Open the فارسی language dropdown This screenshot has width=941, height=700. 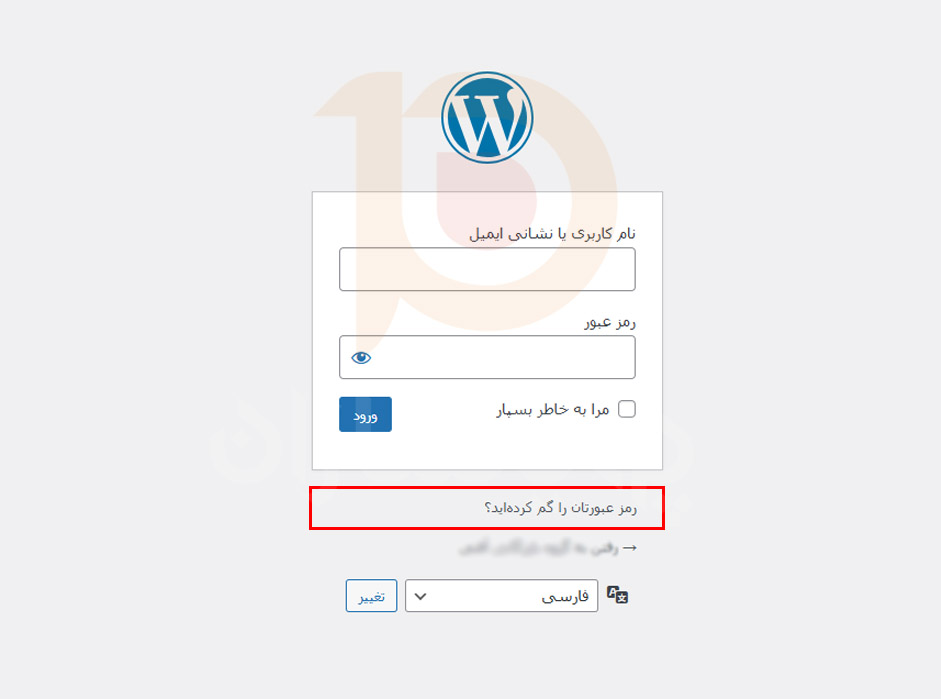point(501,596)
